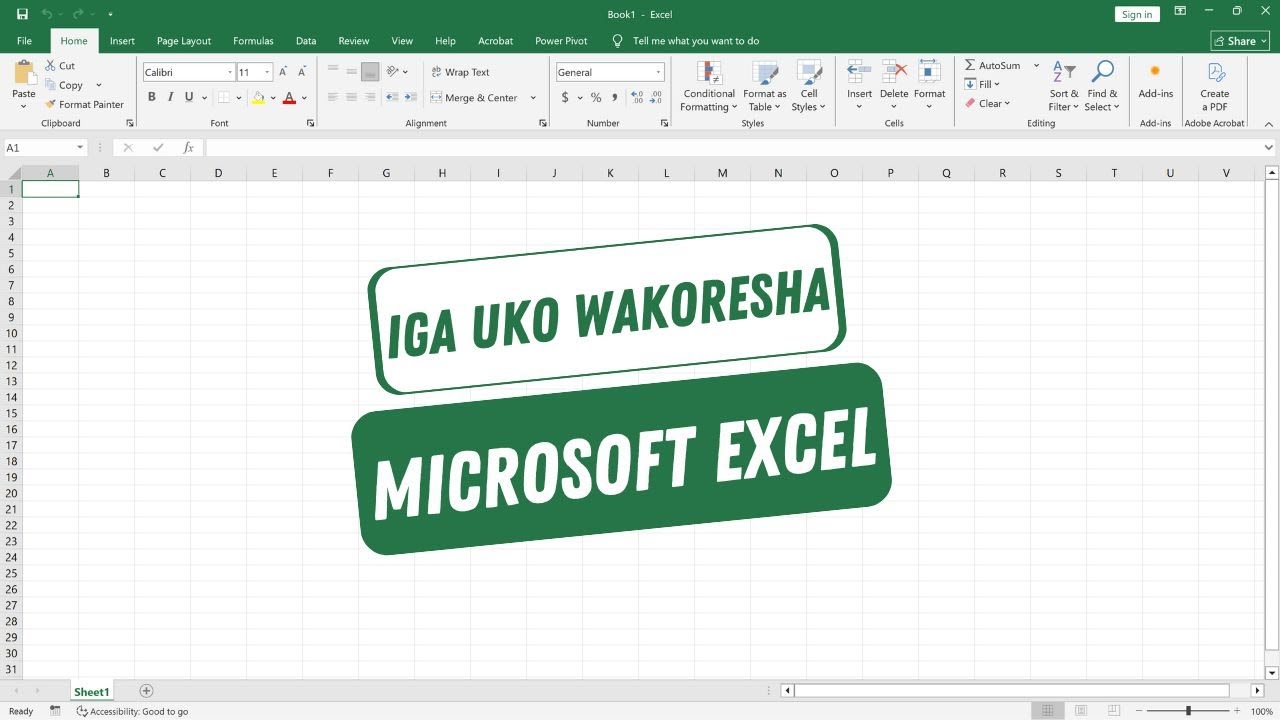Open Conditional Formatting in the Styles group

pos(709,86)
